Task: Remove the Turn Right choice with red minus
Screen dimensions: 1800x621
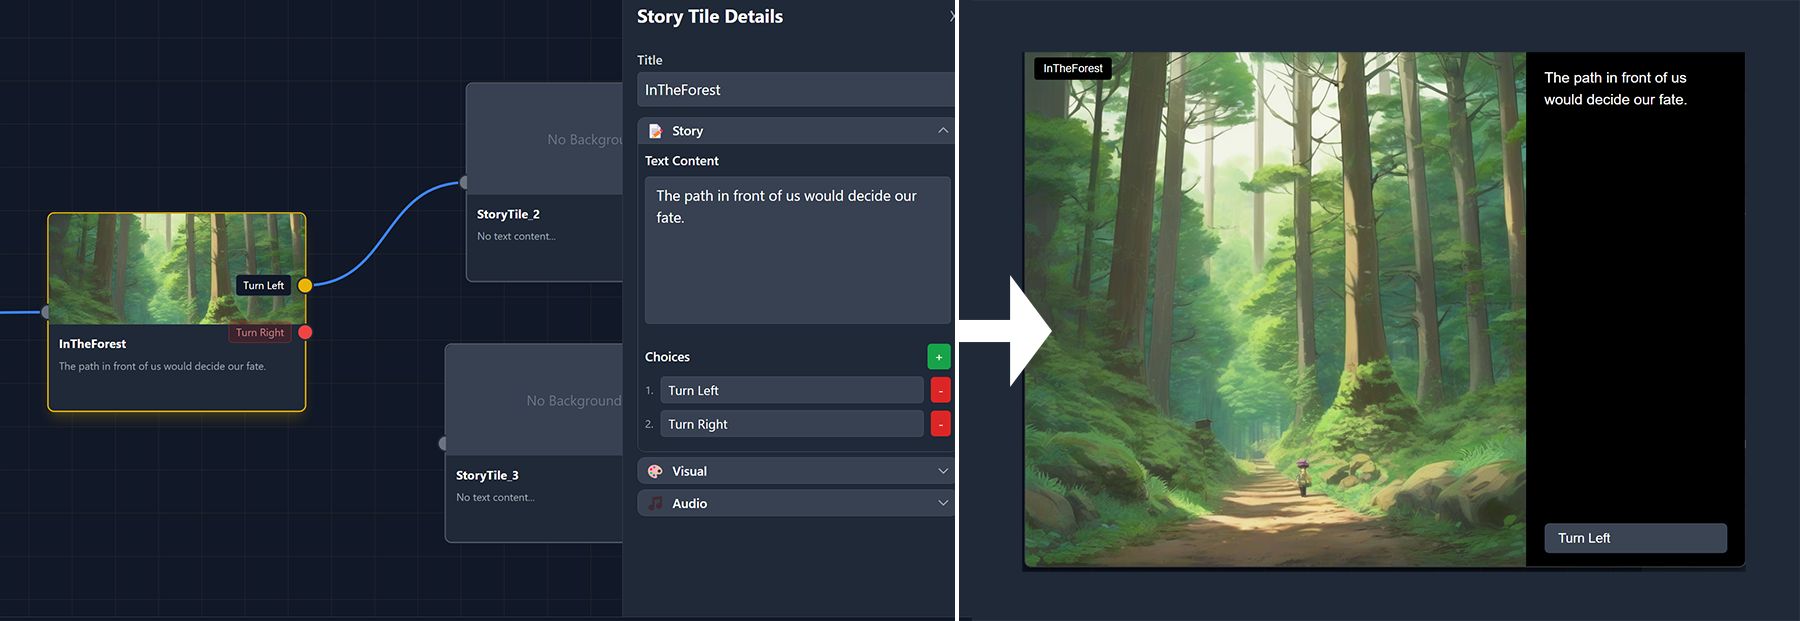Action: pos(940,424)
